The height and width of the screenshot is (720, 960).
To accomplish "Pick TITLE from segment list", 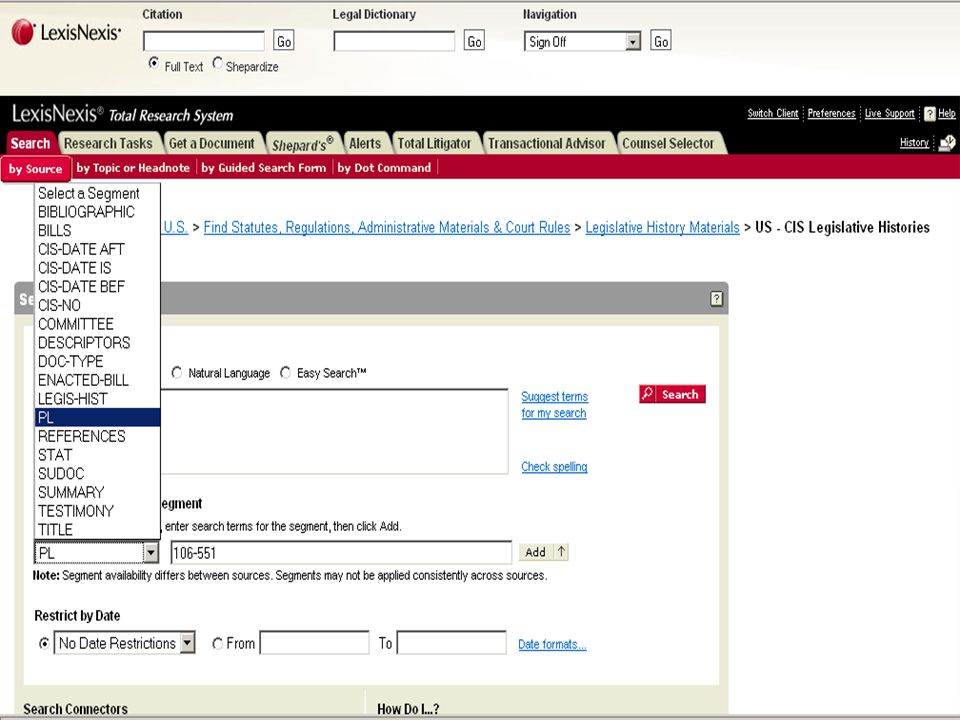I will coord(97,530).
